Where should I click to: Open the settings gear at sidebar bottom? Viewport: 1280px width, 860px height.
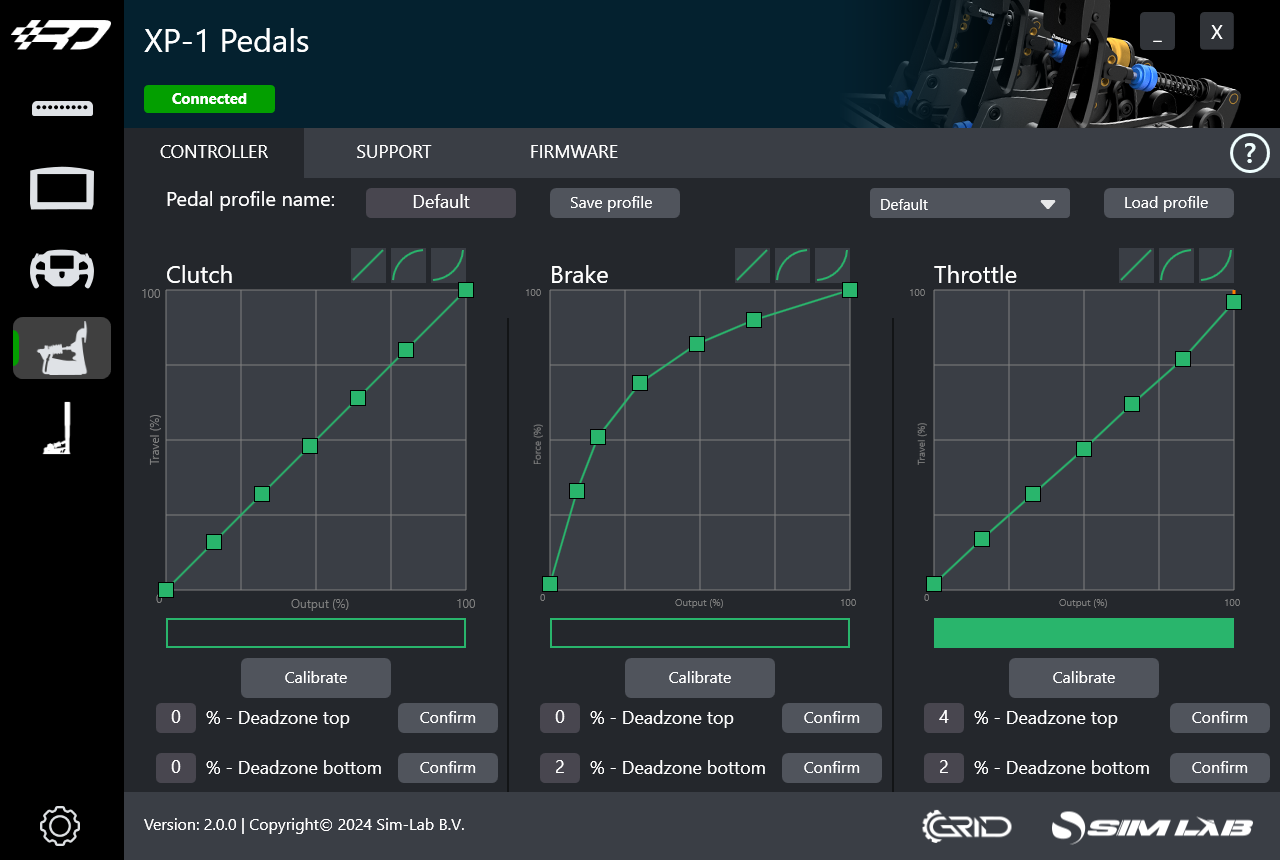coord(59,826)
